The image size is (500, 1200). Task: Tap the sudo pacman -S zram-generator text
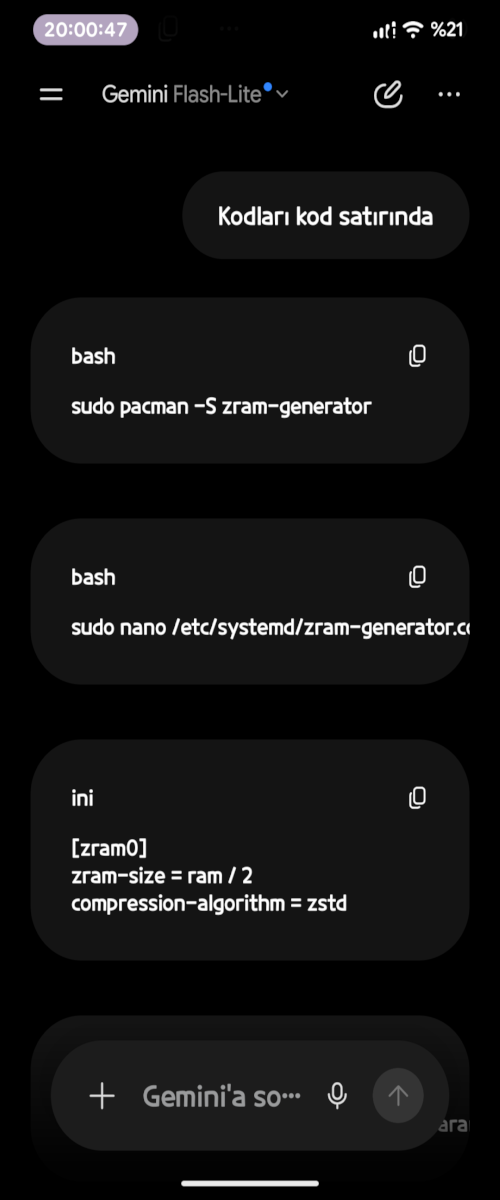[x=221, y=407]
